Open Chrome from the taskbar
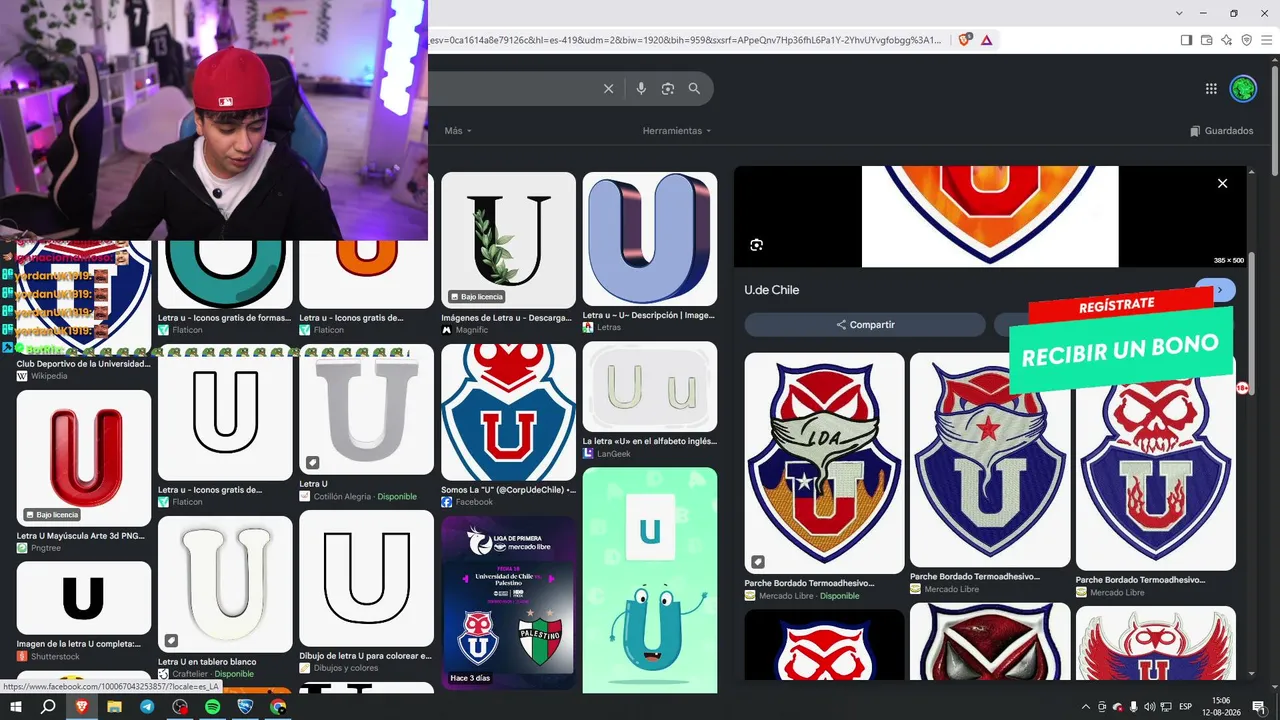The height and width of the screenshot is (720, 1280). point(278,707)
